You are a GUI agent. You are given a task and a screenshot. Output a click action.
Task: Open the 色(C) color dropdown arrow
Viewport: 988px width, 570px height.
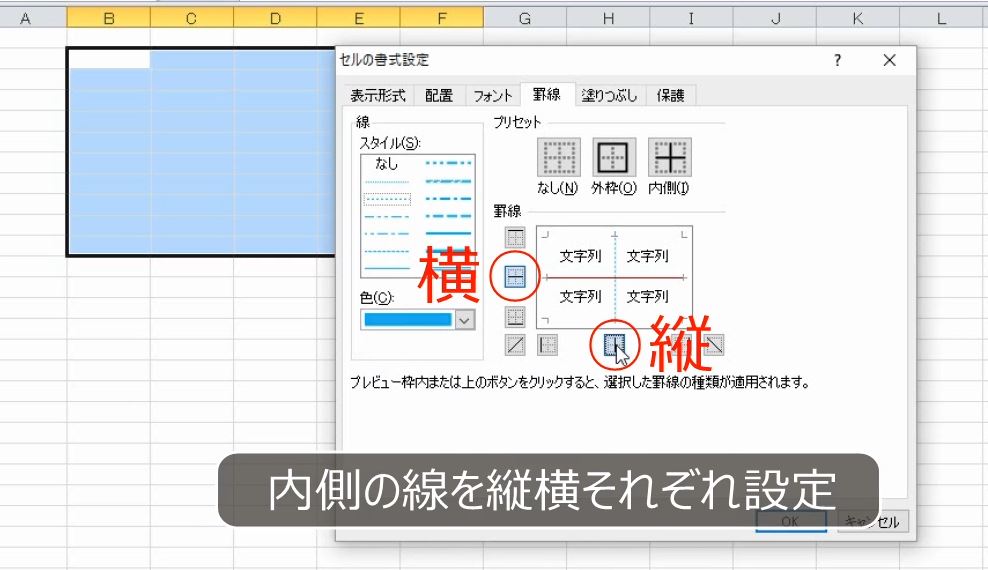pyautogui.click(x=464, y=320)
